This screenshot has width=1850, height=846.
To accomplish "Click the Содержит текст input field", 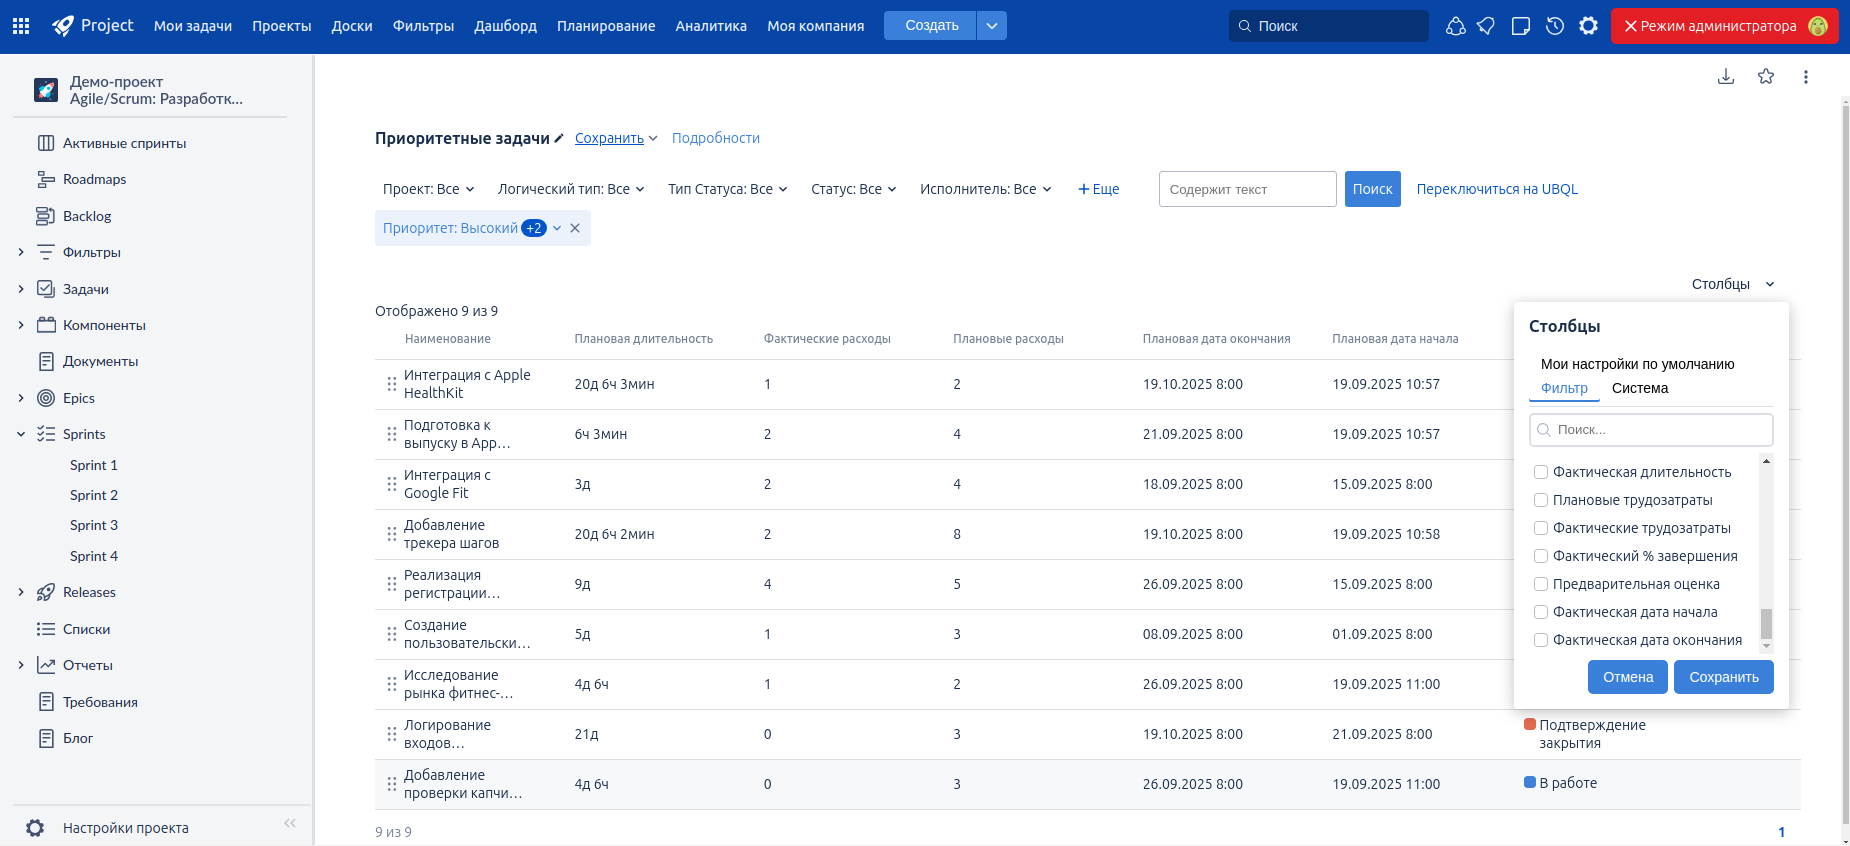I will 1247,189.
